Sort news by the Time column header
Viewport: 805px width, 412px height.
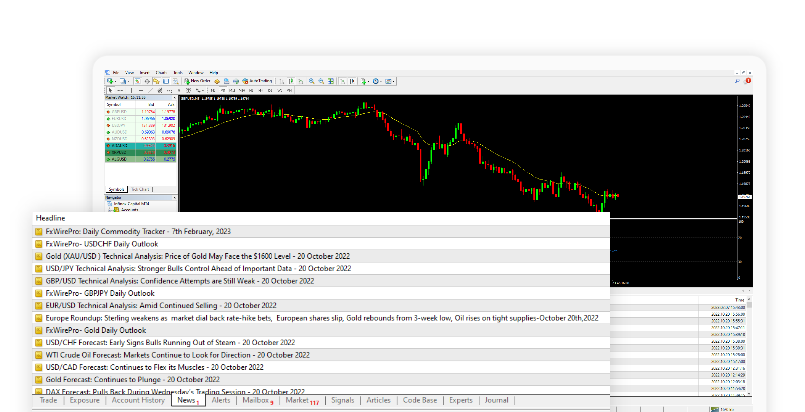point(739,299)
